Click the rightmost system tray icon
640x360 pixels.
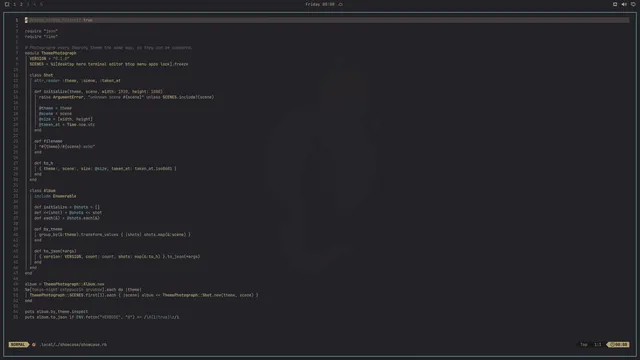tap(633, 4)
